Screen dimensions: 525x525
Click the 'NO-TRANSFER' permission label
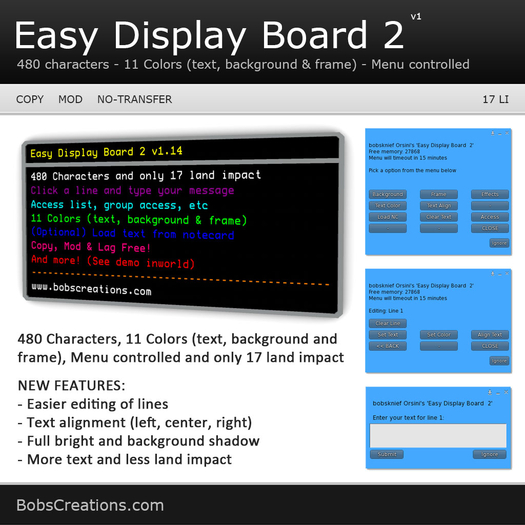click(x=135, y=99)
